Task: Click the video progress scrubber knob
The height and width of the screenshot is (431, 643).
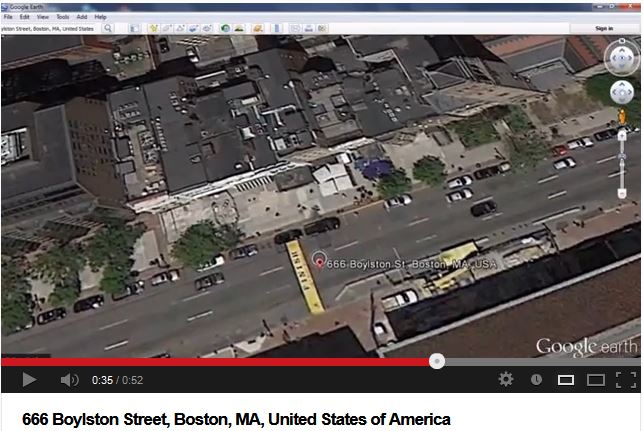Action: pyautogui.click(x=437, y=361)
